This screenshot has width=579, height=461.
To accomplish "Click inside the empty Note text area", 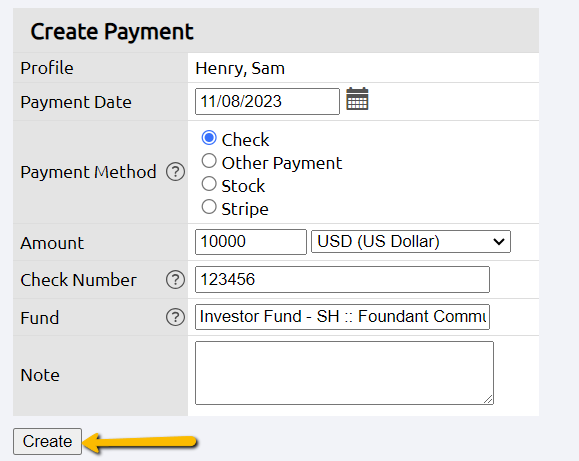I will (x=344, y=373).
